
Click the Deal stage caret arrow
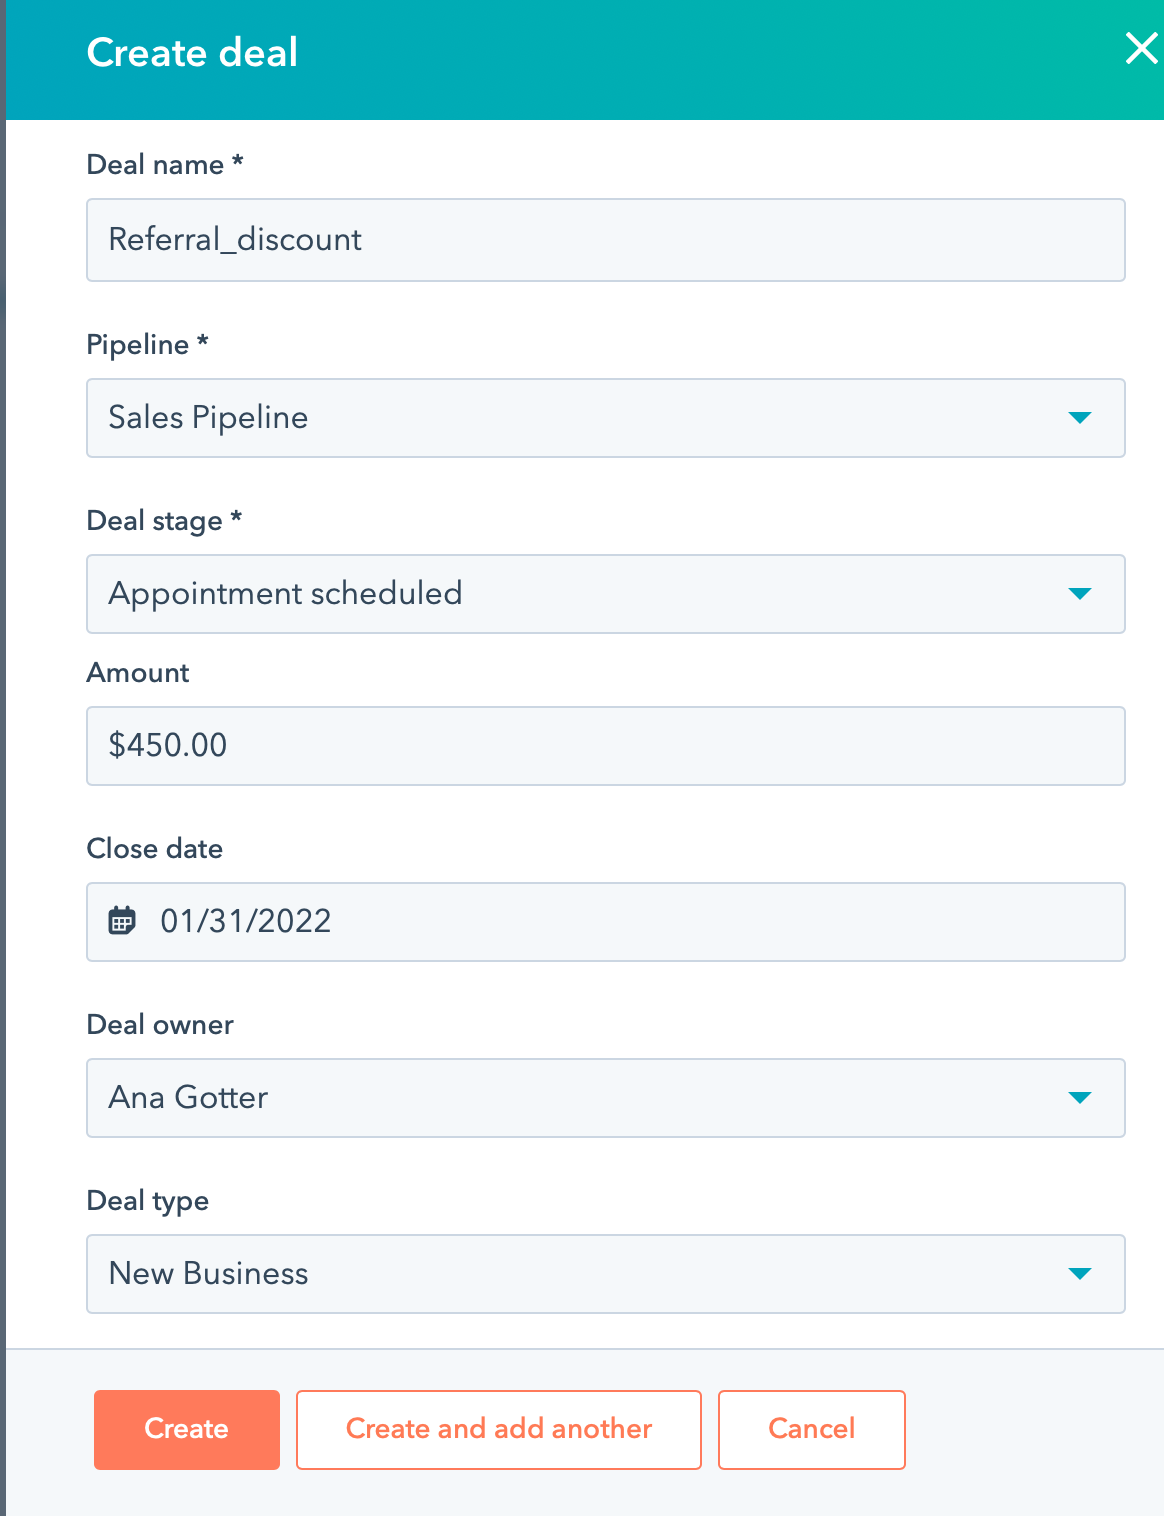[1079, 594]
